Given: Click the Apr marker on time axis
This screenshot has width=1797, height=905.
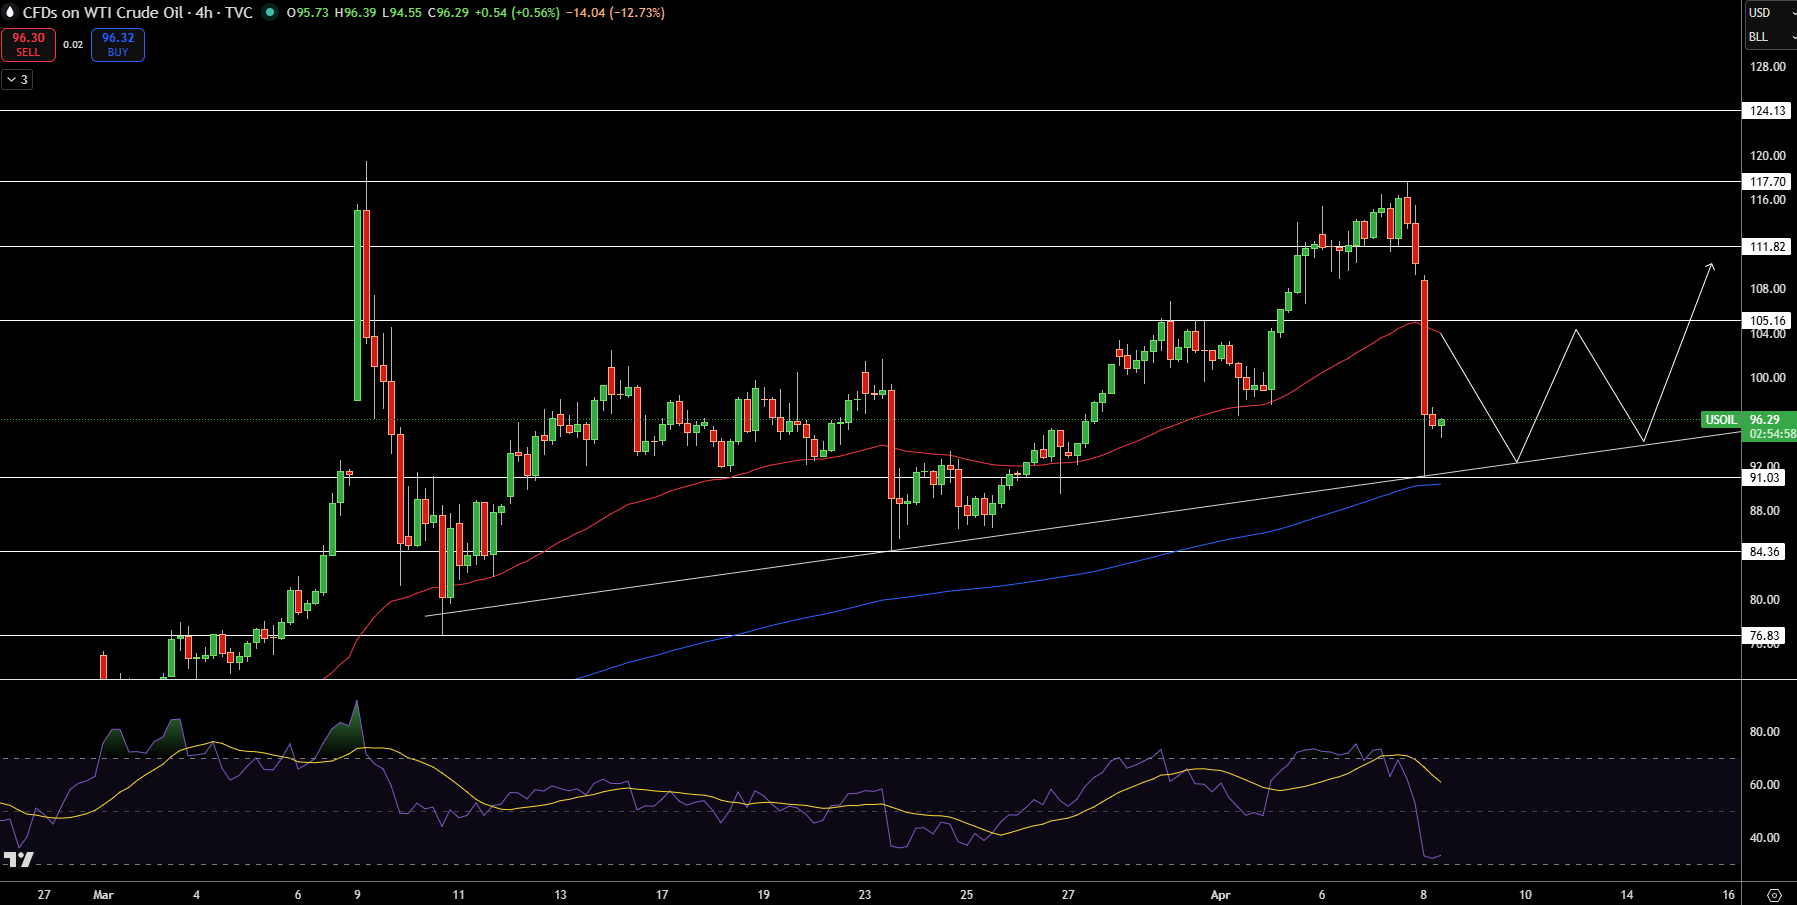Looking at the screenshot, I should click(x=1220, y=895).
